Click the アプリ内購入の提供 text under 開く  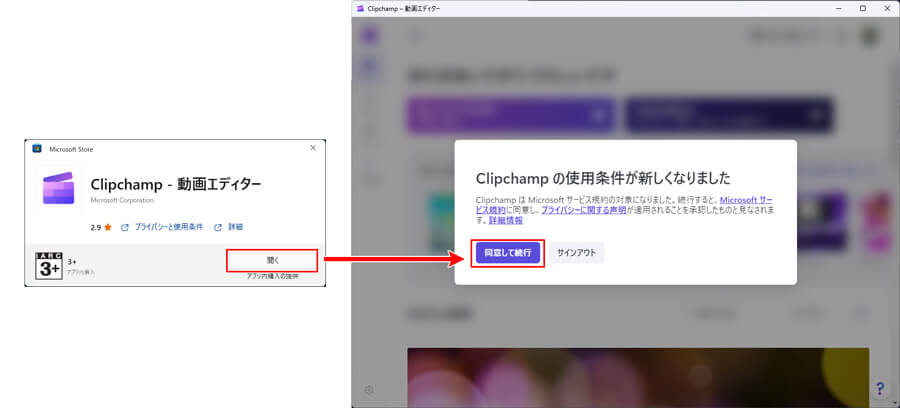pos(273,276)
